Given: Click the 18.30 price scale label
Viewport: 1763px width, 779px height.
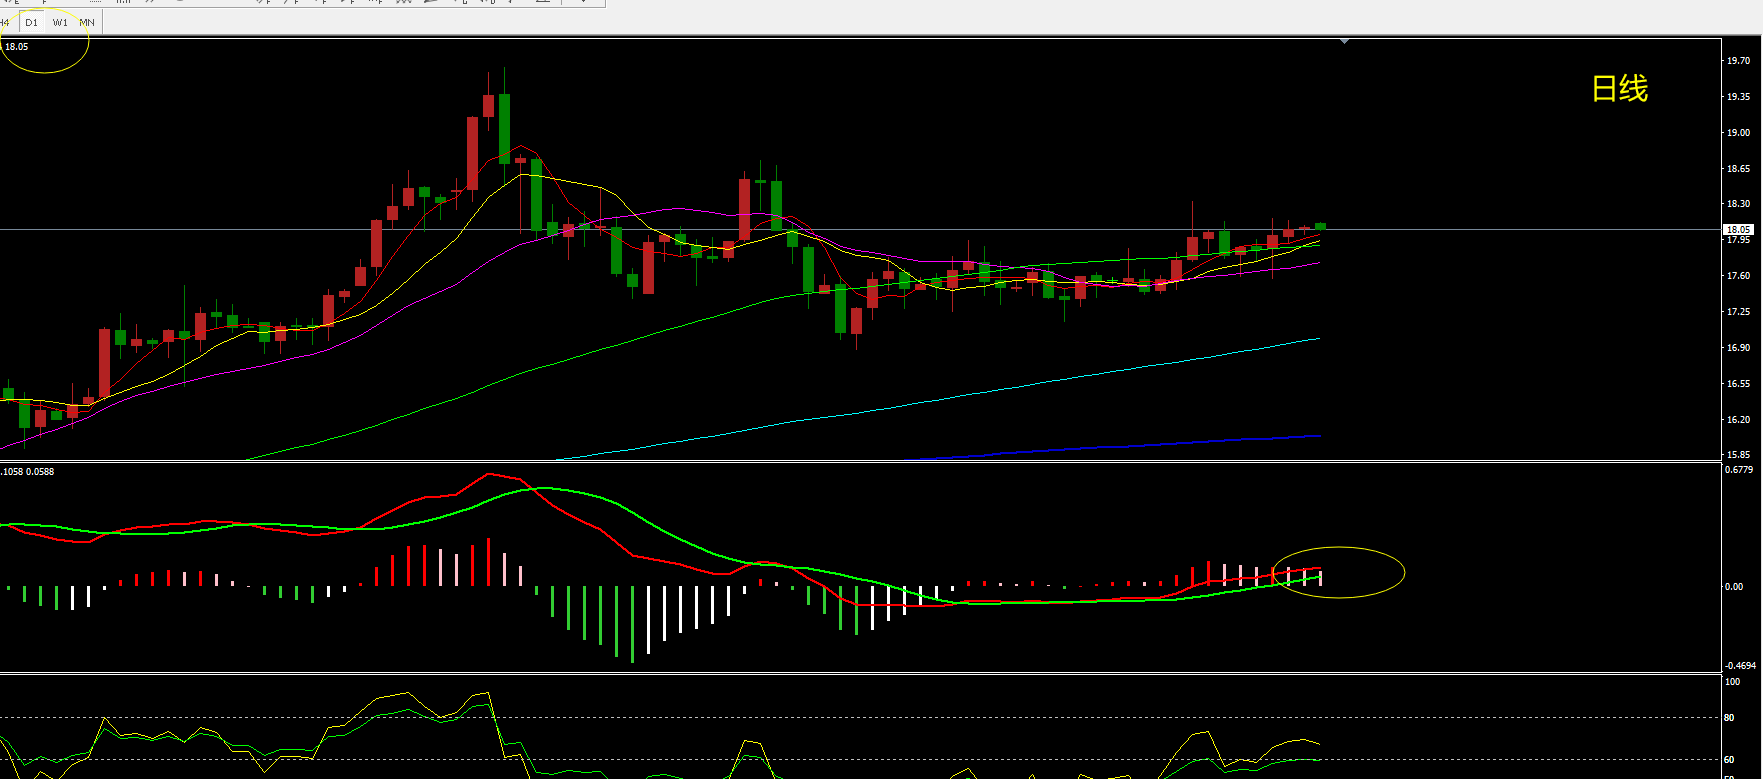Looking at the screenshot, I should tap(1738, 203).
